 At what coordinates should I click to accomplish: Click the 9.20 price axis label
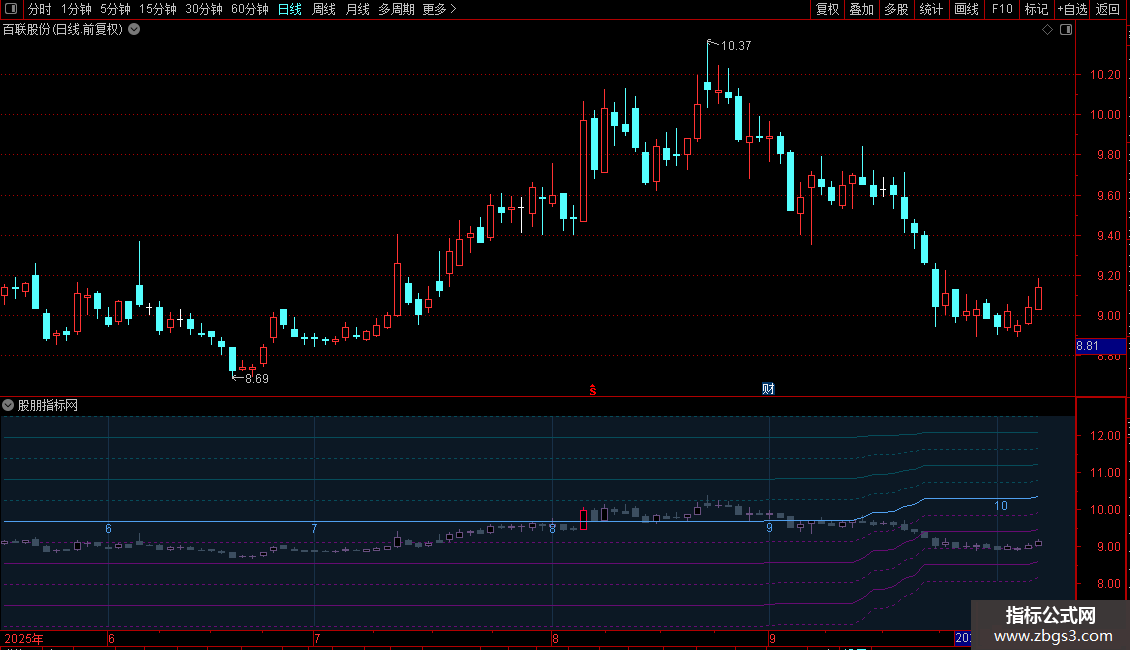point(1108,276)
